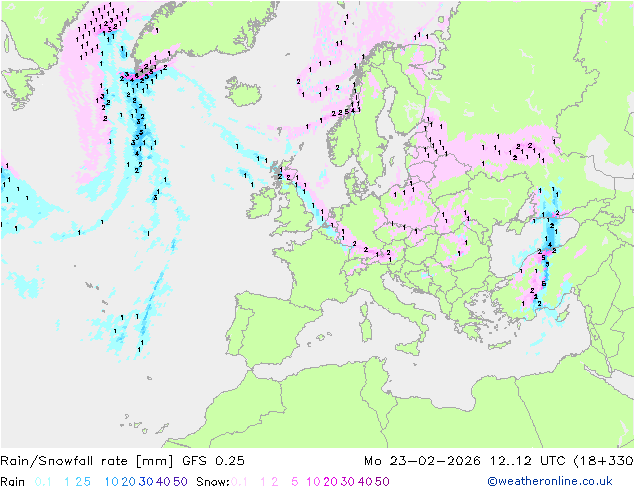Click the 'Rain/Snowfall rate [mm]' title text
The height and width of the screenshot is (490, 634).
pyautogui.click(x=87, y=461)
